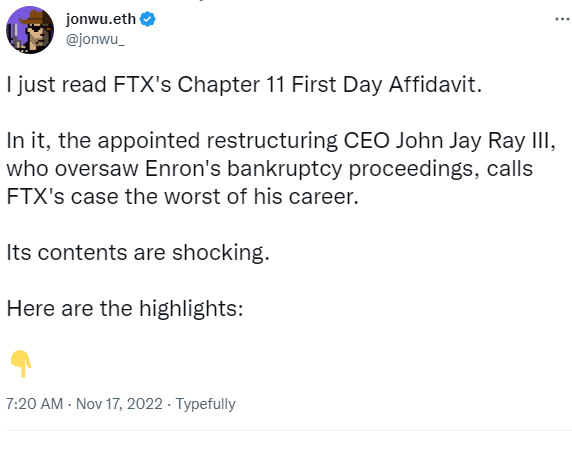Screen dimensions: 572x451
Task: Open the 7:20 AM timestamp link
Action: point(35,404)
